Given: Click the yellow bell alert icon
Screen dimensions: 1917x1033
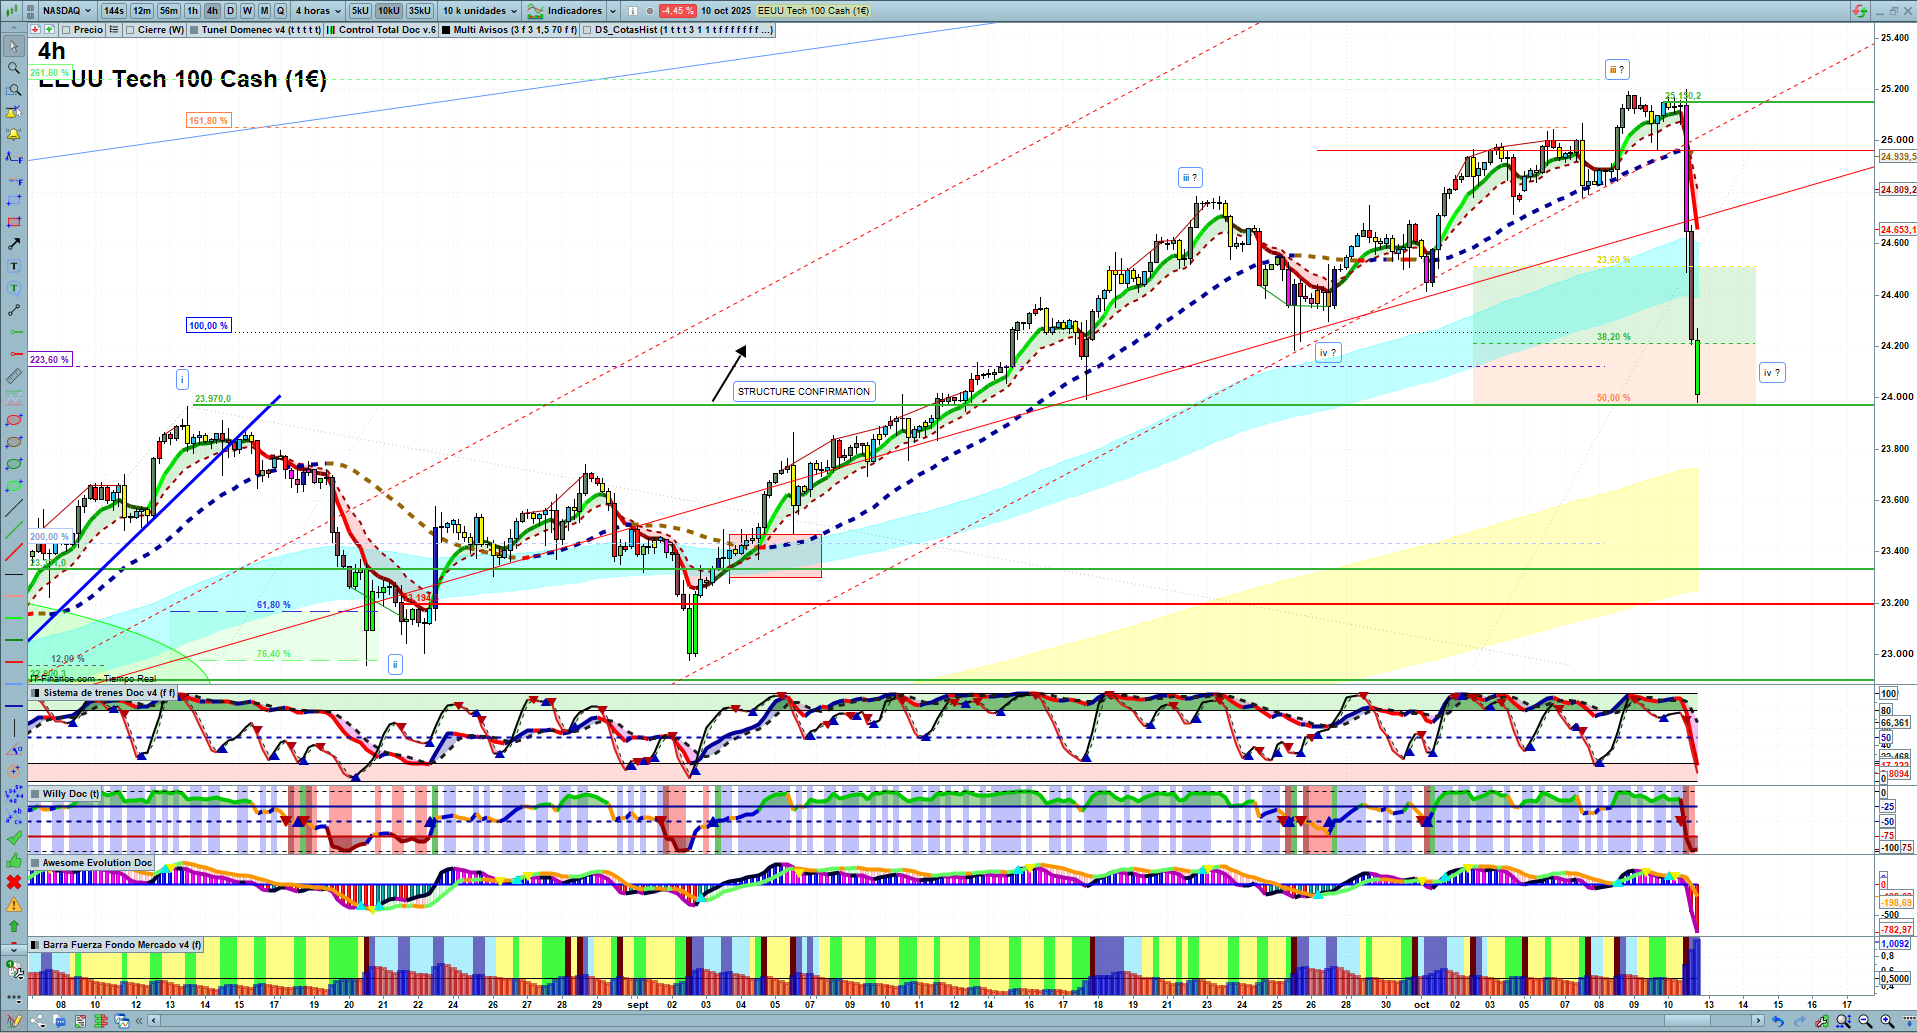Looking at the screenshot, I should click(14, 134).
